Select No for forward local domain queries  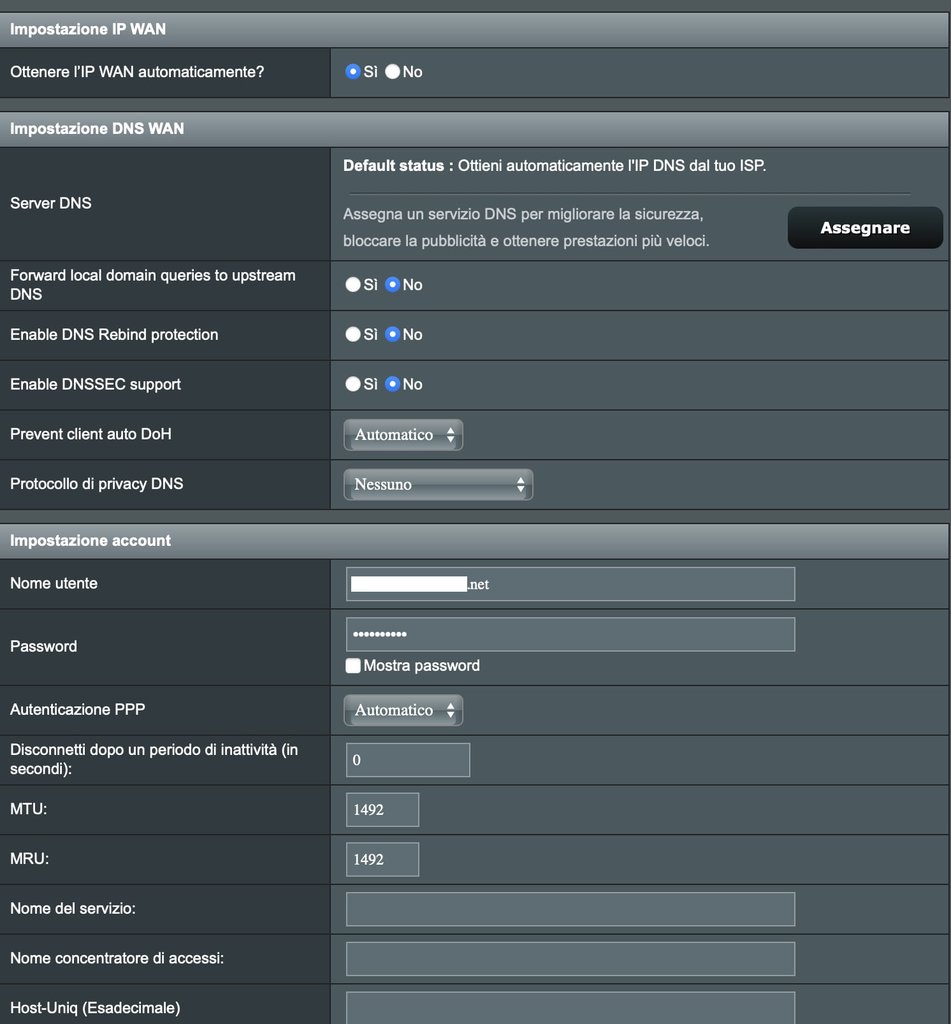[392, 285]
